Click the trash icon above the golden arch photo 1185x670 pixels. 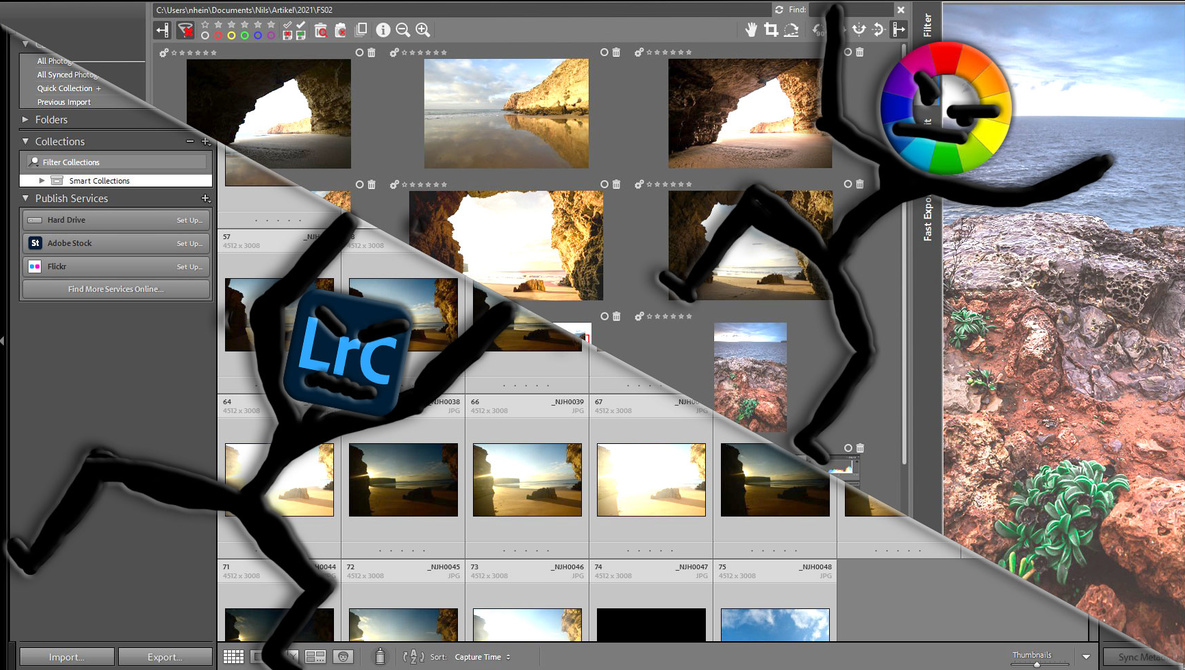pos(616,184)
